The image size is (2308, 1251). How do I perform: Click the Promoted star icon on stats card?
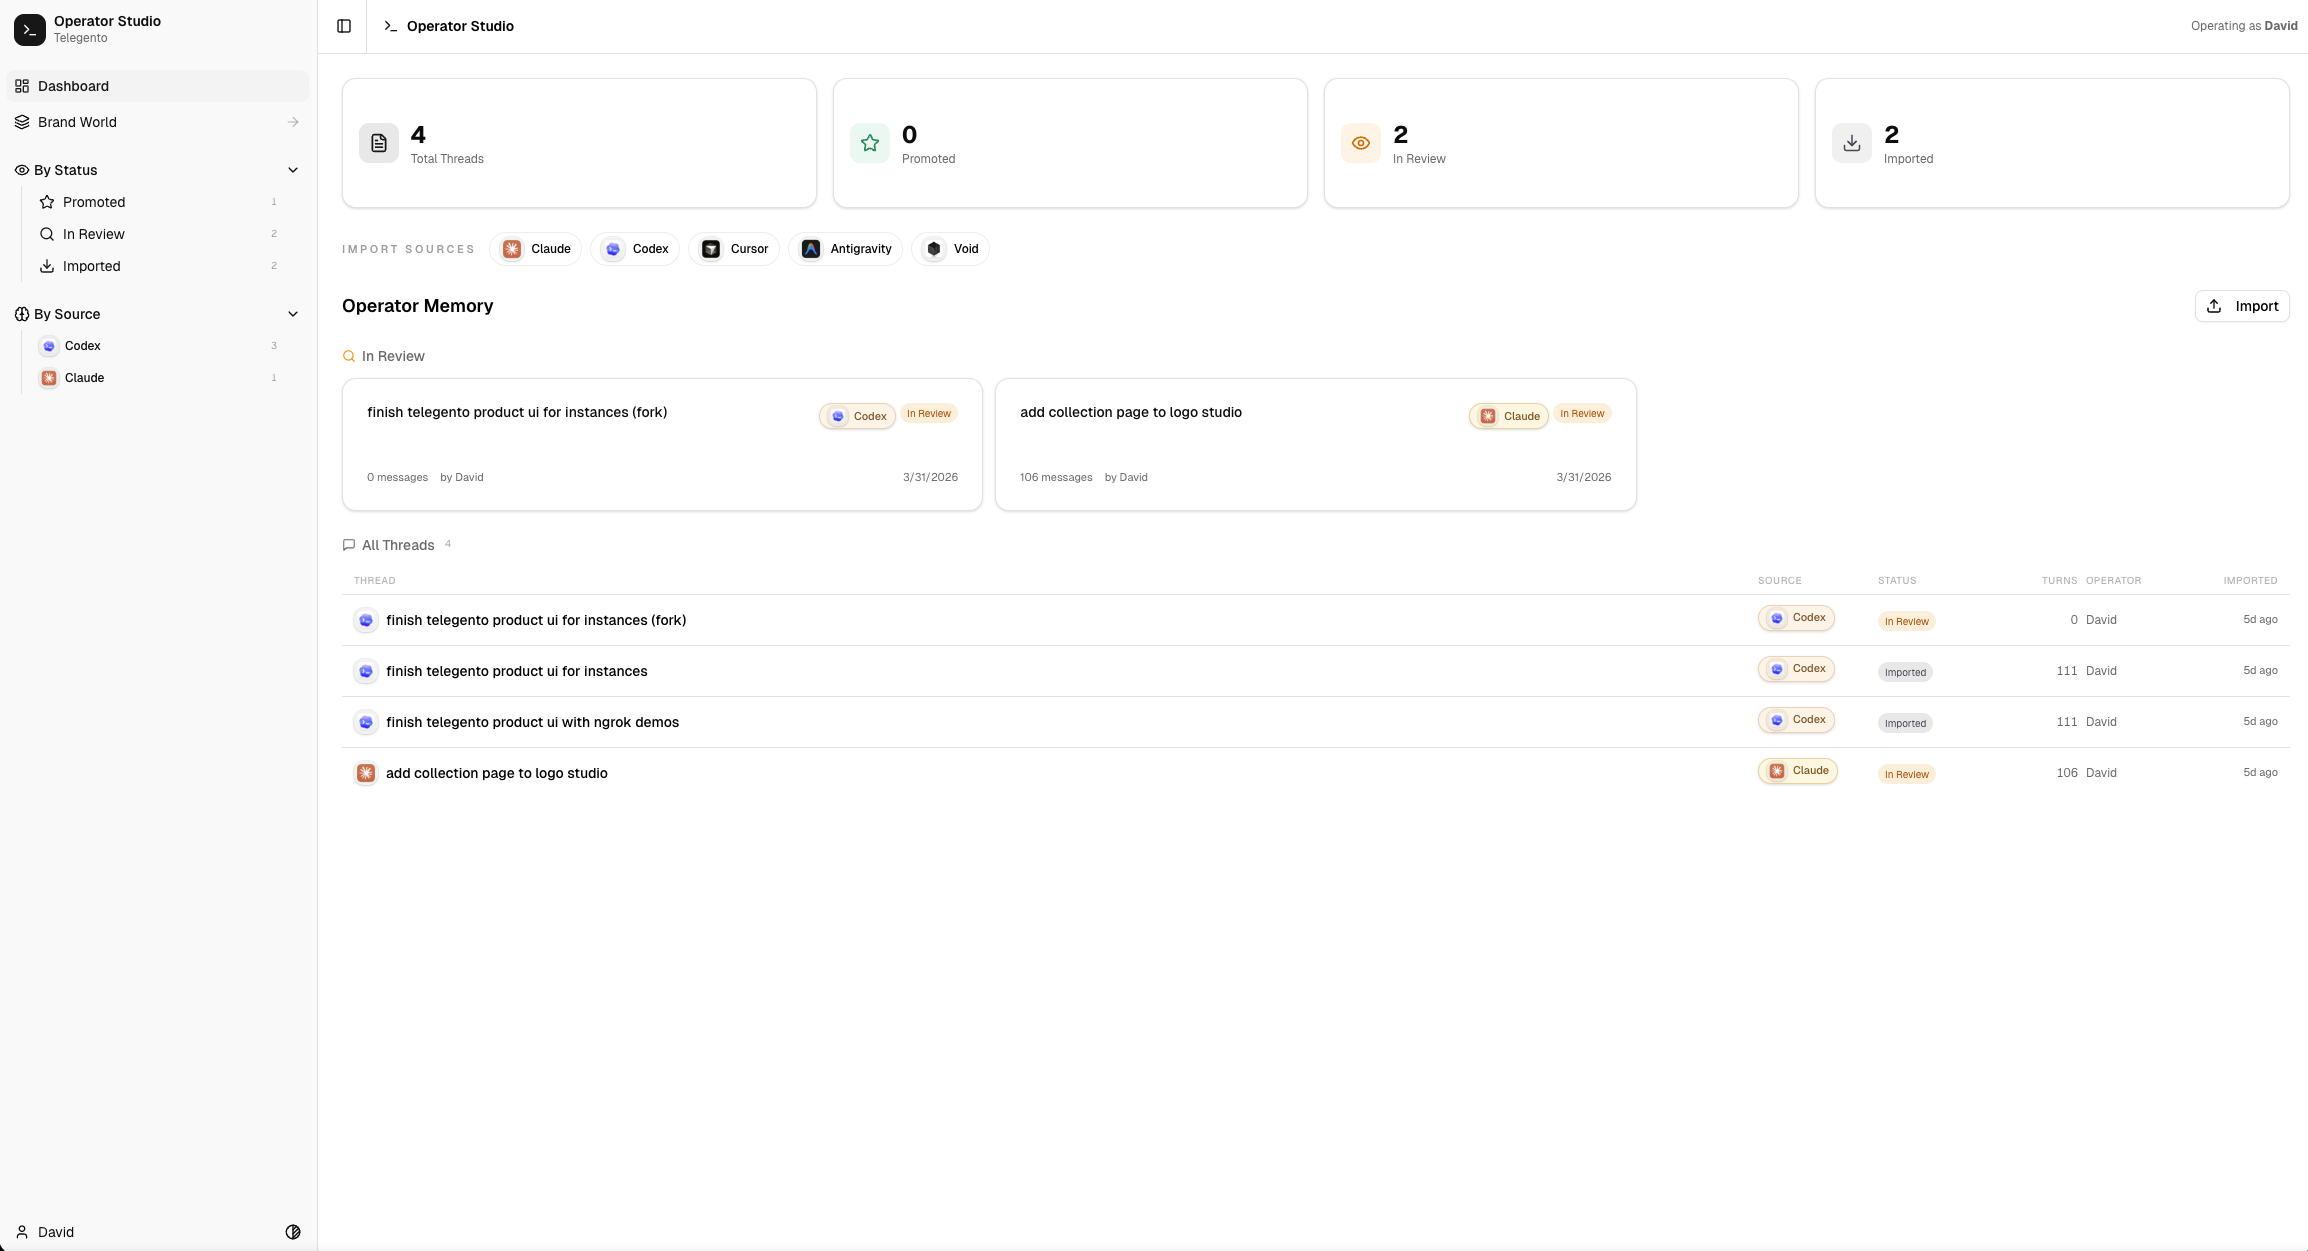pos(869,142)
